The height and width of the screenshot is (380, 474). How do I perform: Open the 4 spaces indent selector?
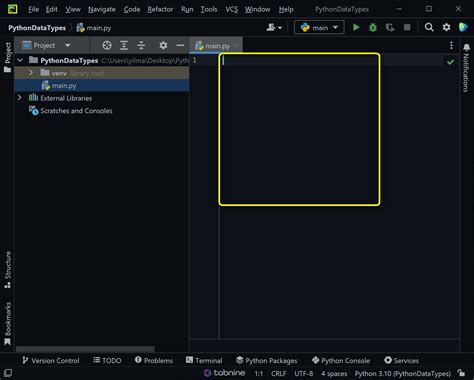pos(334,373)
